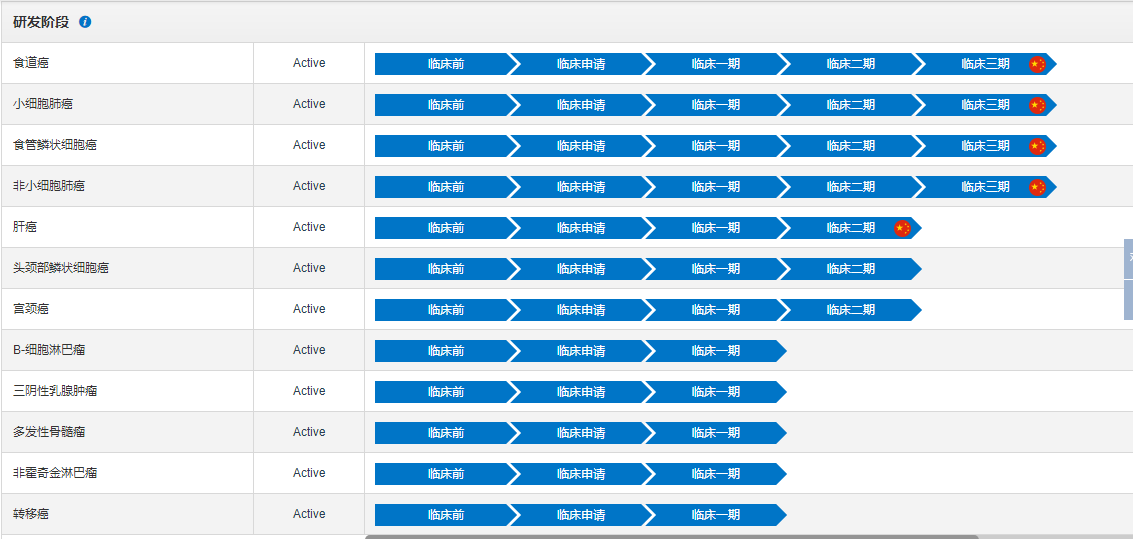Click 临床一期 stage in 转移癌 row
Image resolution: width=1133 pixels, height=539 pixels.
(715, 515)
